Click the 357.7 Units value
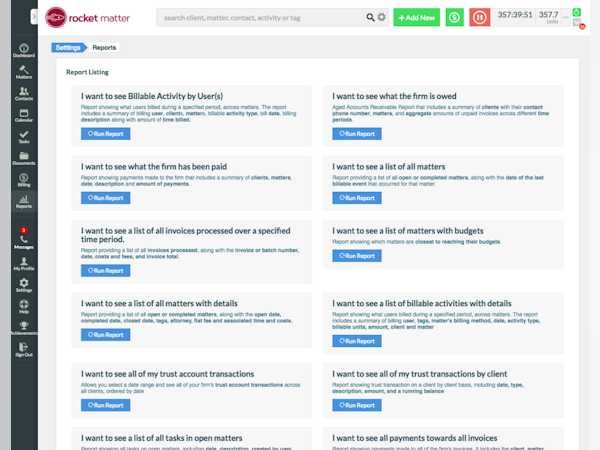The height and width of the screenshot is (450, 600). pyautogui.click(x=548, y=15)
